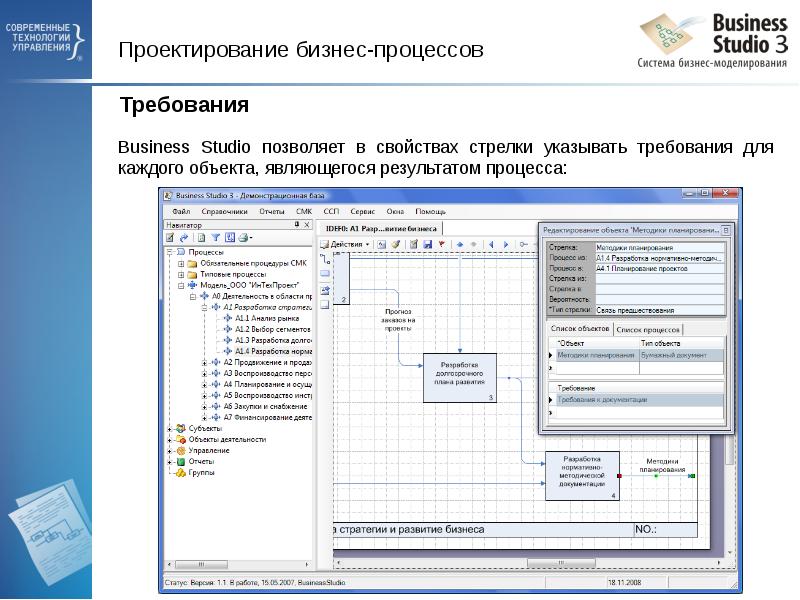Select the Бумажный документ cell

[681, 355]
